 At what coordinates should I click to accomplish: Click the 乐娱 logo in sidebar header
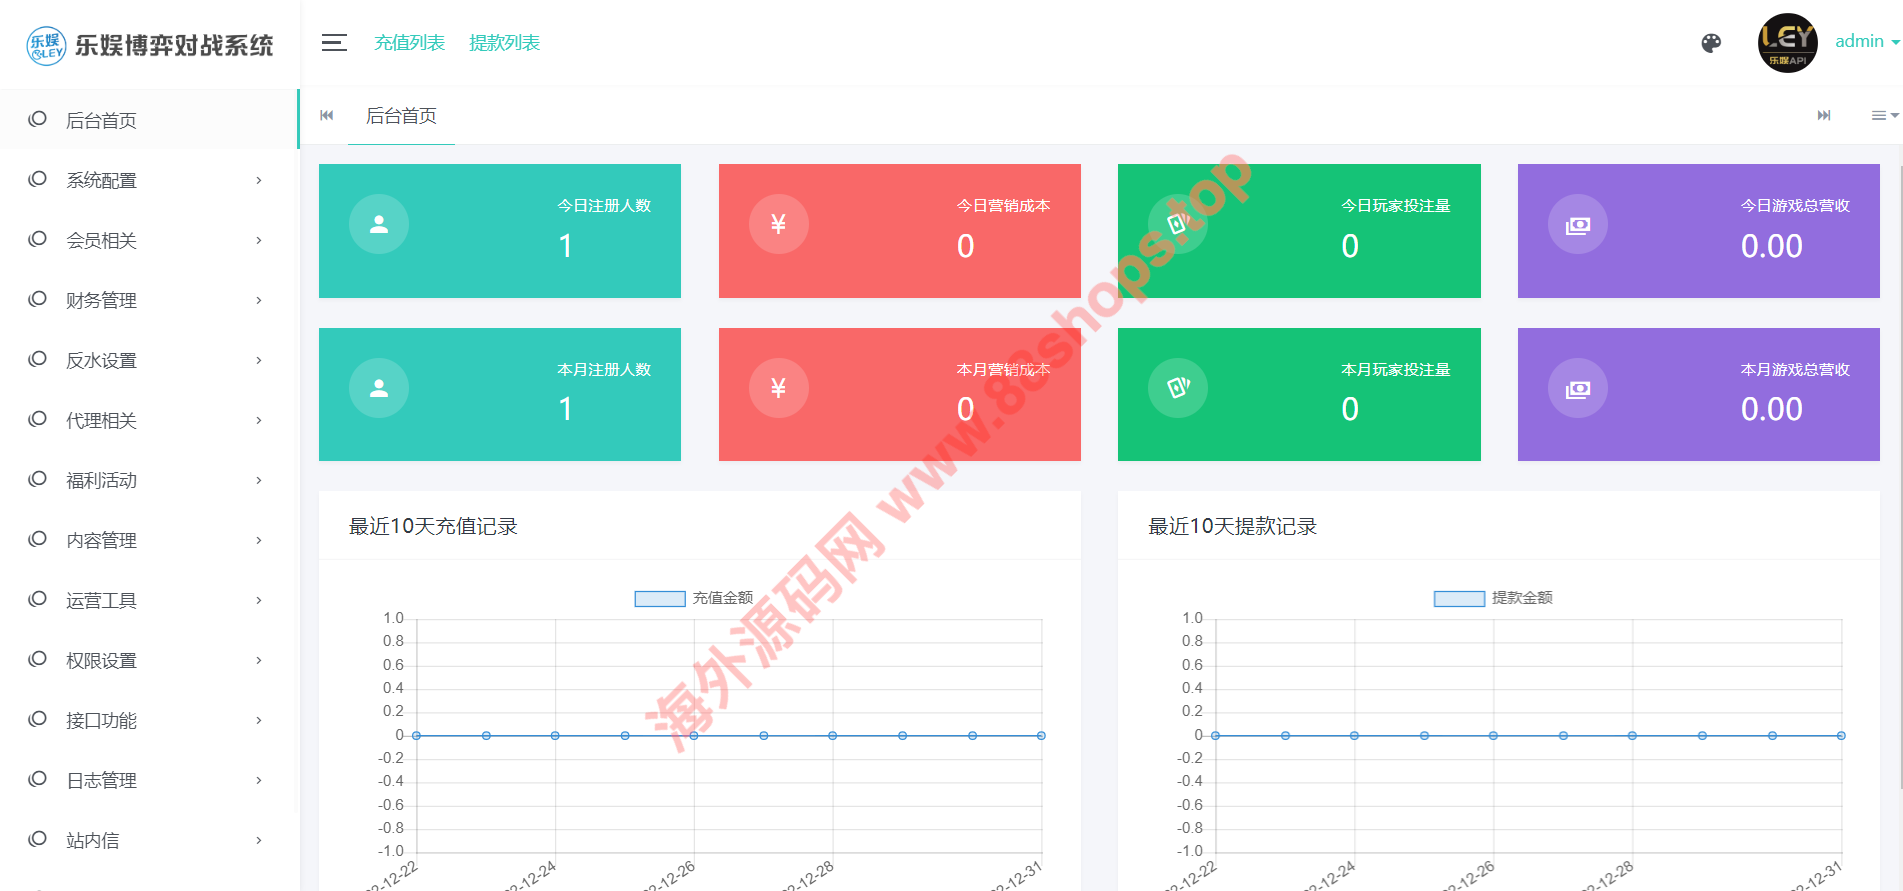(46, 45)
